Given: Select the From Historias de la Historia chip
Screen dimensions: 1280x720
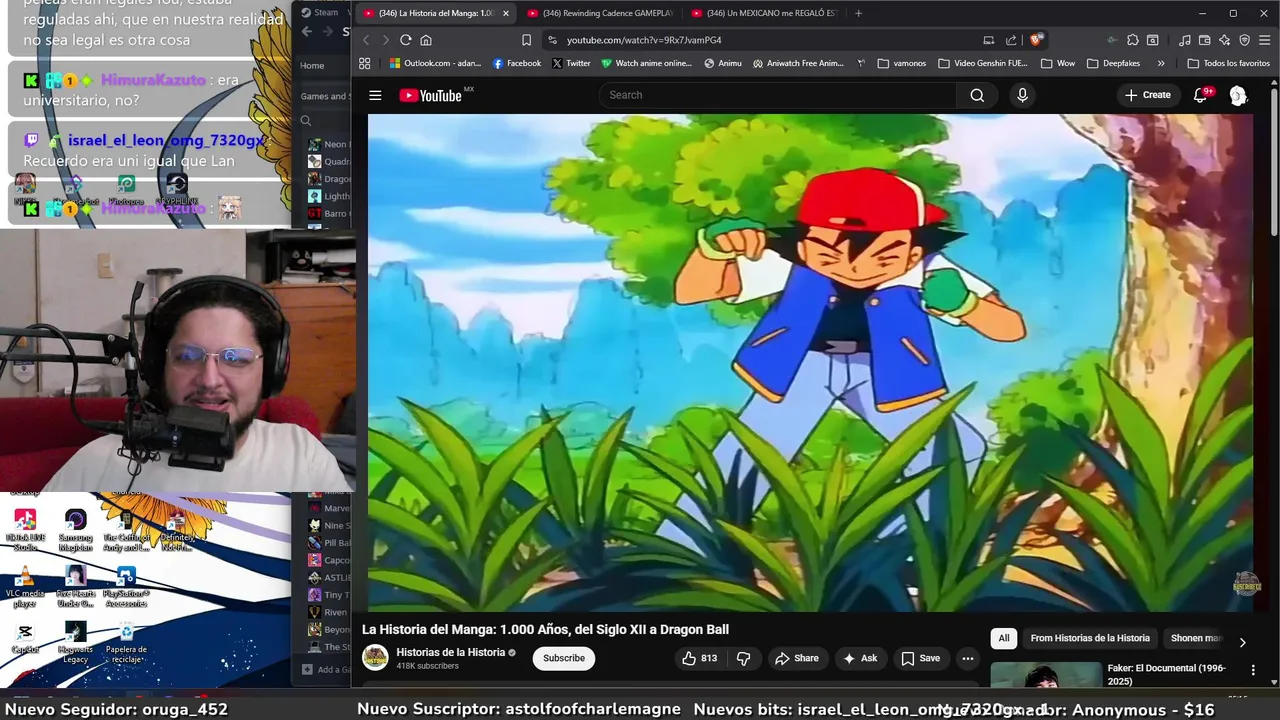Looking at the screenshot, I should click(1090, 638).
